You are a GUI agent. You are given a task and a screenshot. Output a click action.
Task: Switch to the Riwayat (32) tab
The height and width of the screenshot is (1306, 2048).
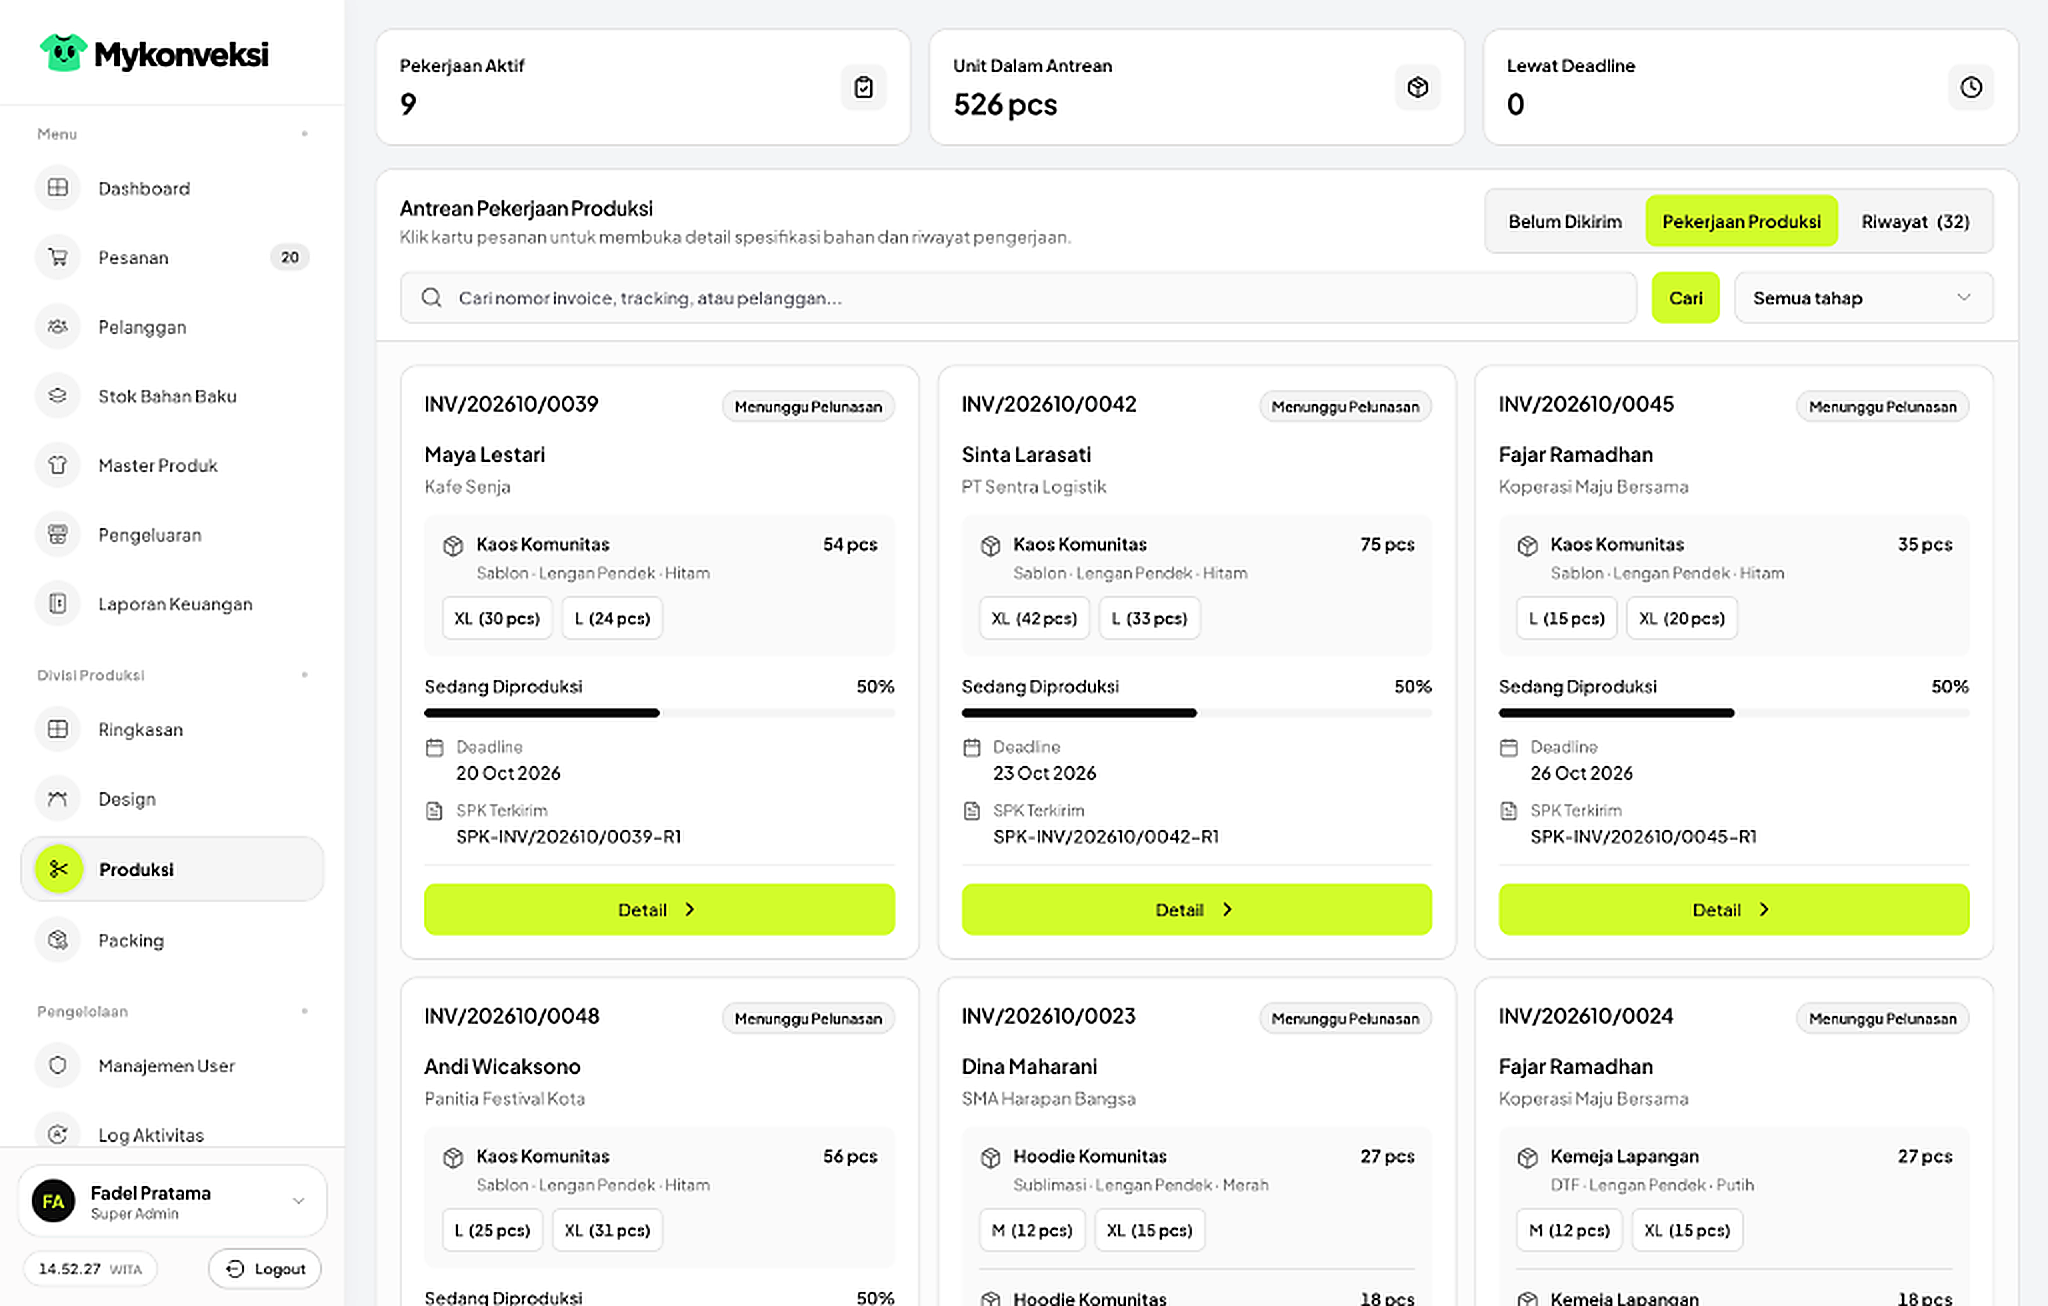tap(1915, 221)
